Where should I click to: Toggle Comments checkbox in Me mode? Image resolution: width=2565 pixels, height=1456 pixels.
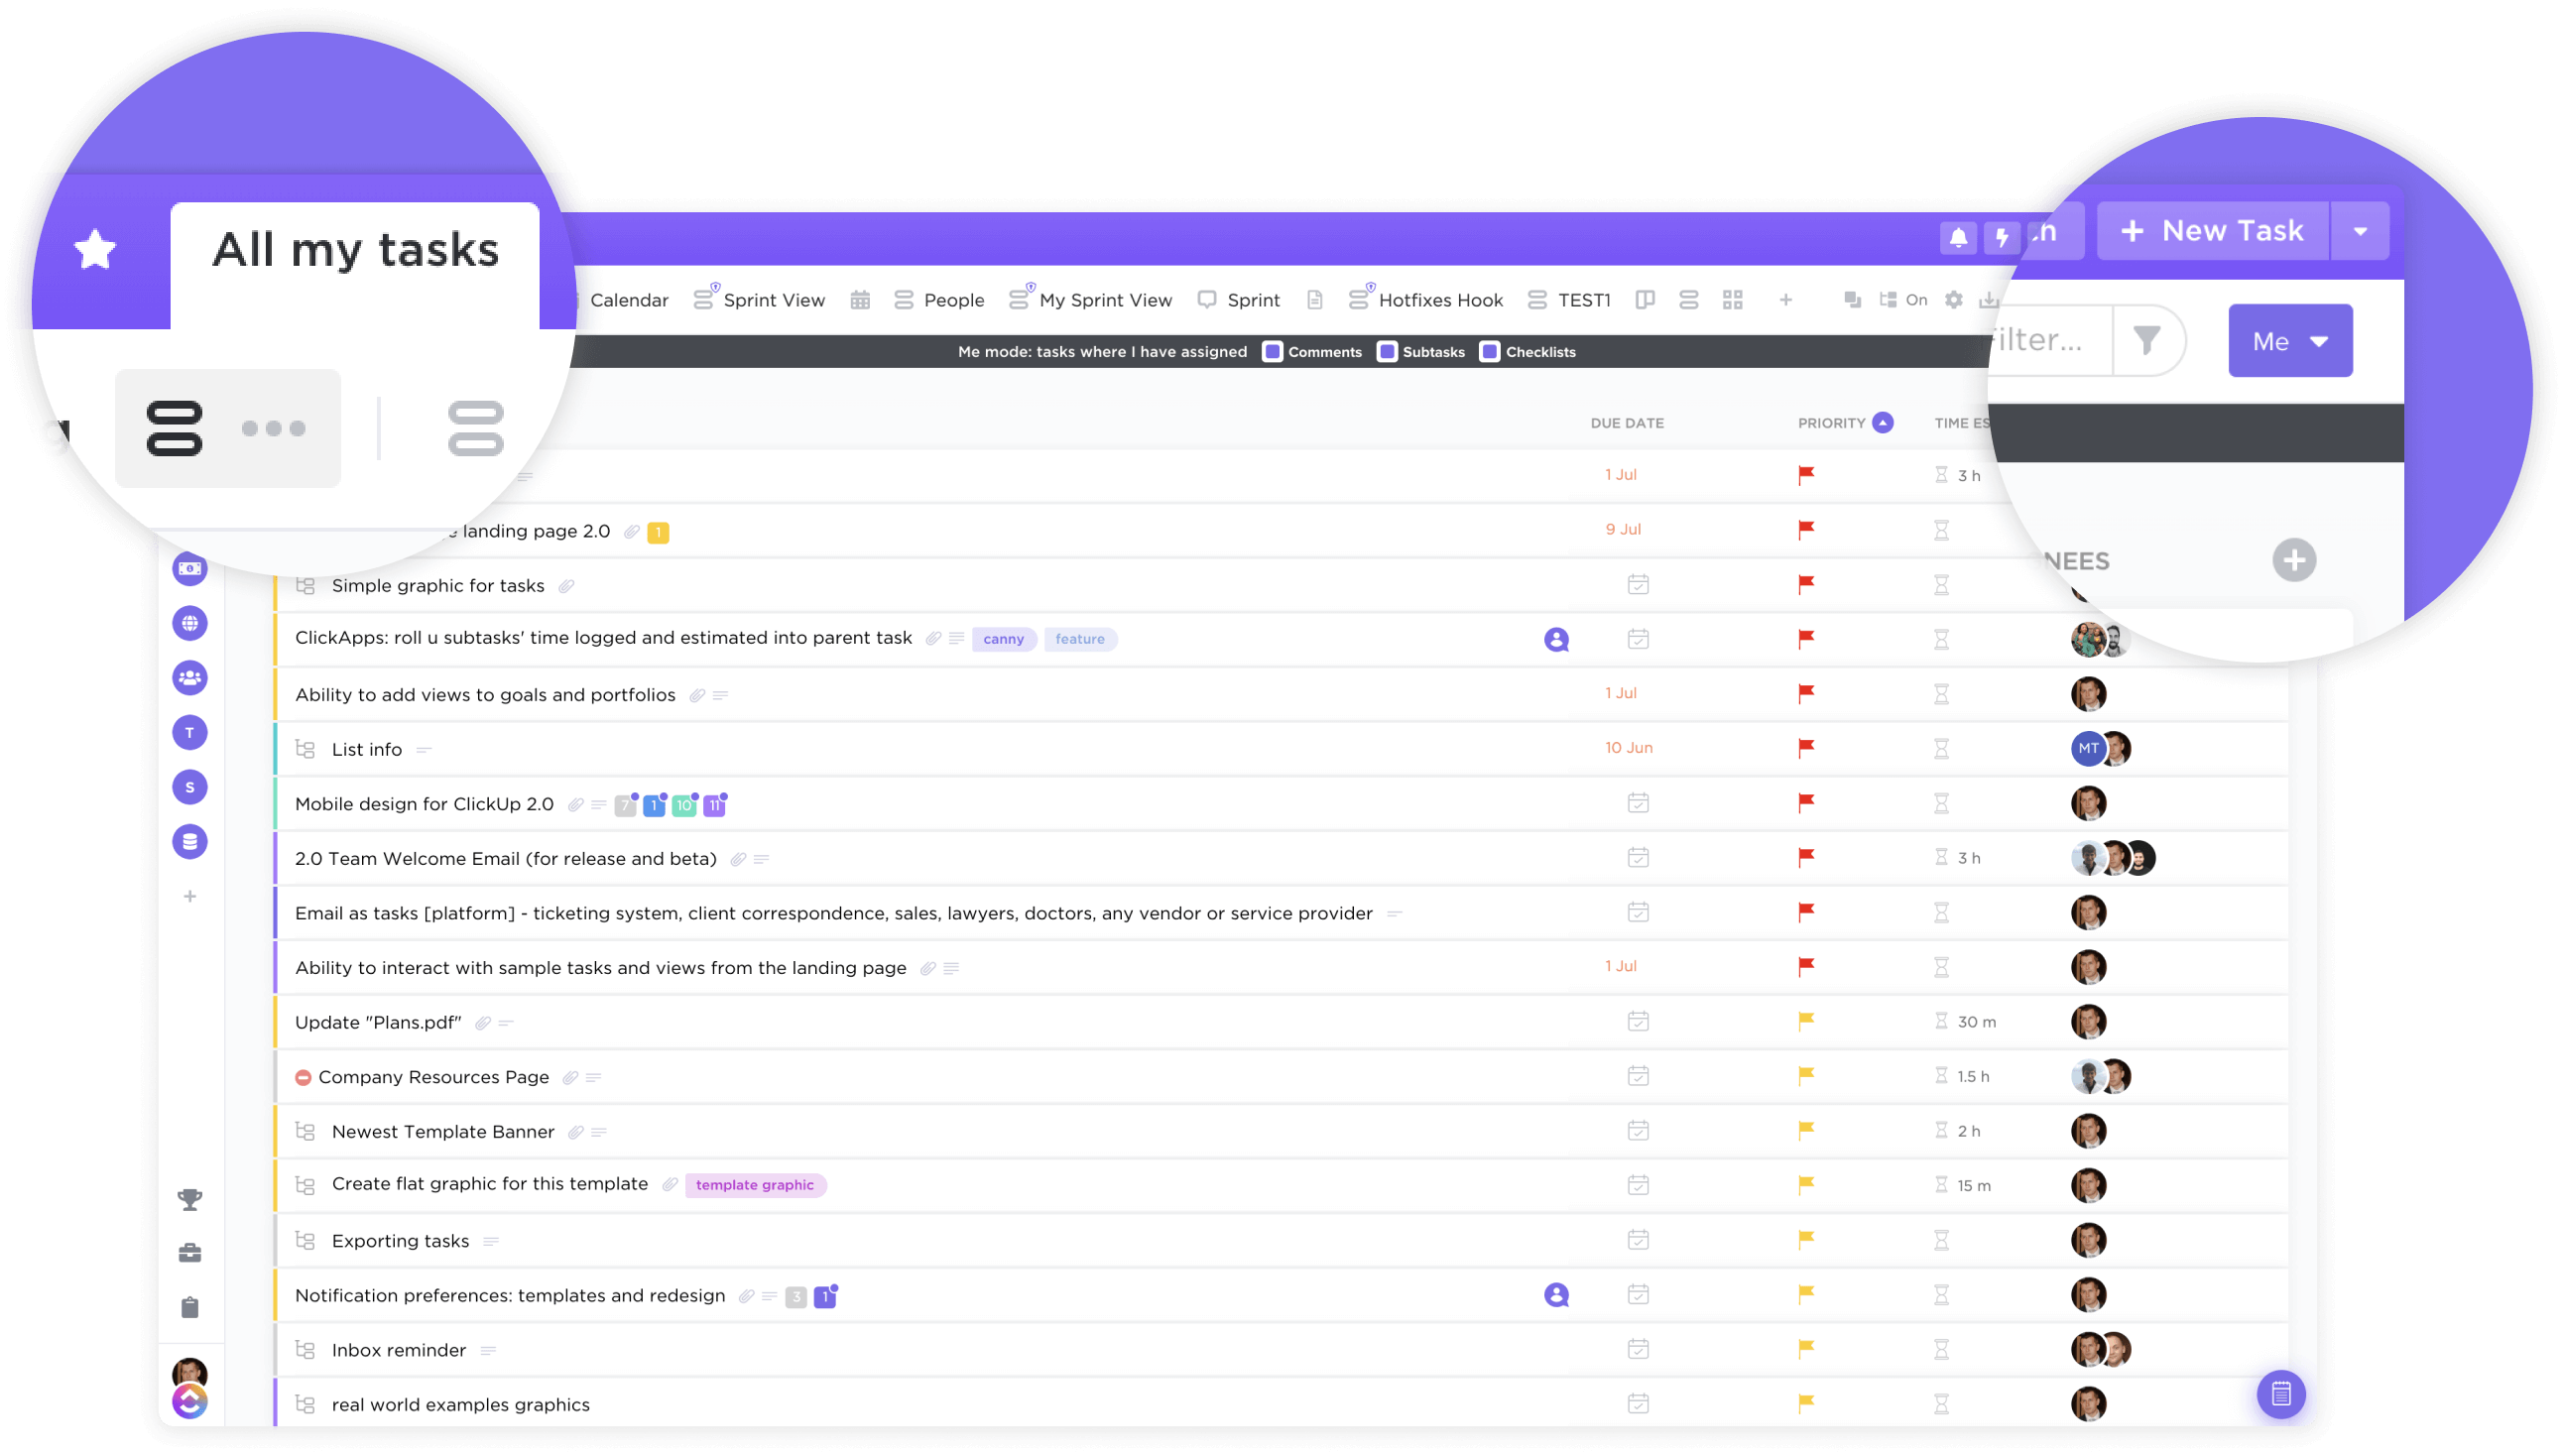tap(1274, 352)
